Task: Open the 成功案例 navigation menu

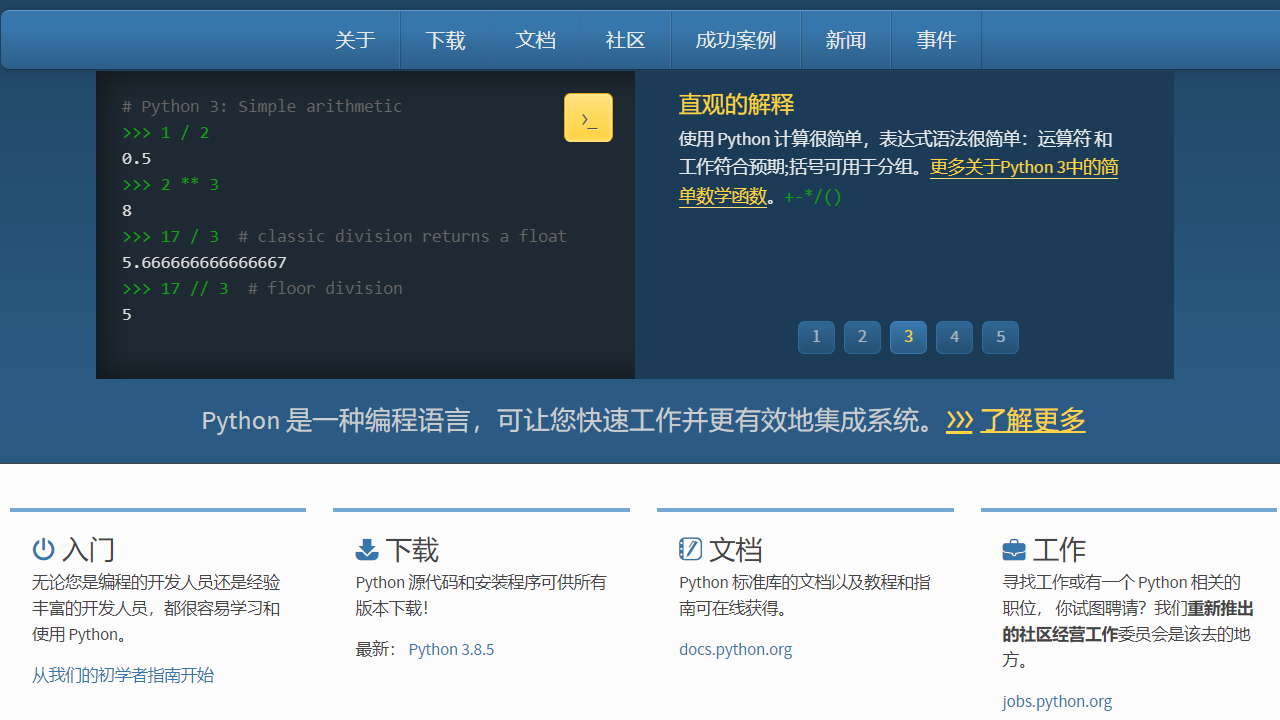Action: pyautogui.click(x=735, y=40)
